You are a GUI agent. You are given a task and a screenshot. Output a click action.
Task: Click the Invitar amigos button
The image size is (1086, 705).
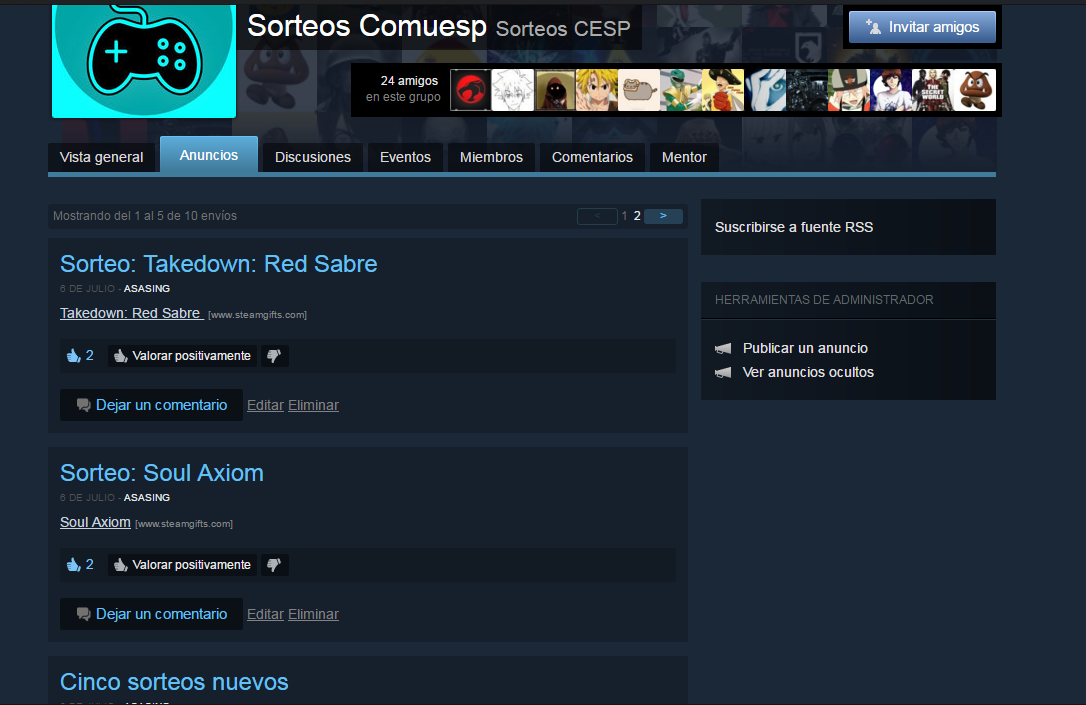pos(922,27)
